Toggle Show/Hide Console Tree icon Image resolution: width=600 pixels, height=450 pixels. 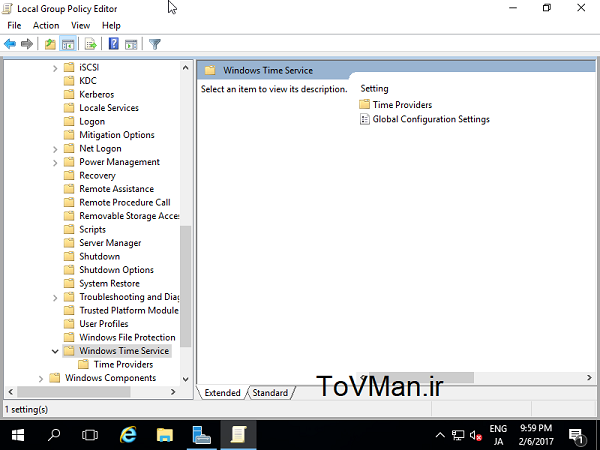pyautogui.click(x=68, y=44)
